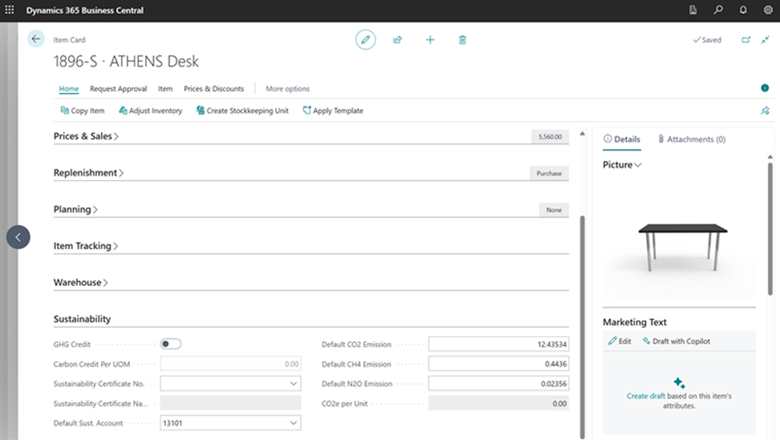The width and height of the screenshot is (780, 440).
Task: Open the notifications bell
Action: click(x=743, y=10)
